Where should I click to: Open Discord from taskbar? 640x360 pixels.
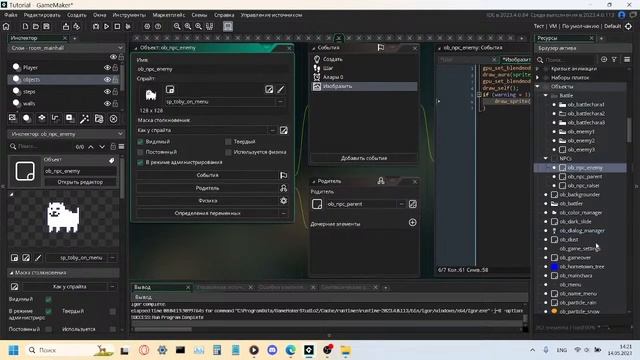coord(272,350)
